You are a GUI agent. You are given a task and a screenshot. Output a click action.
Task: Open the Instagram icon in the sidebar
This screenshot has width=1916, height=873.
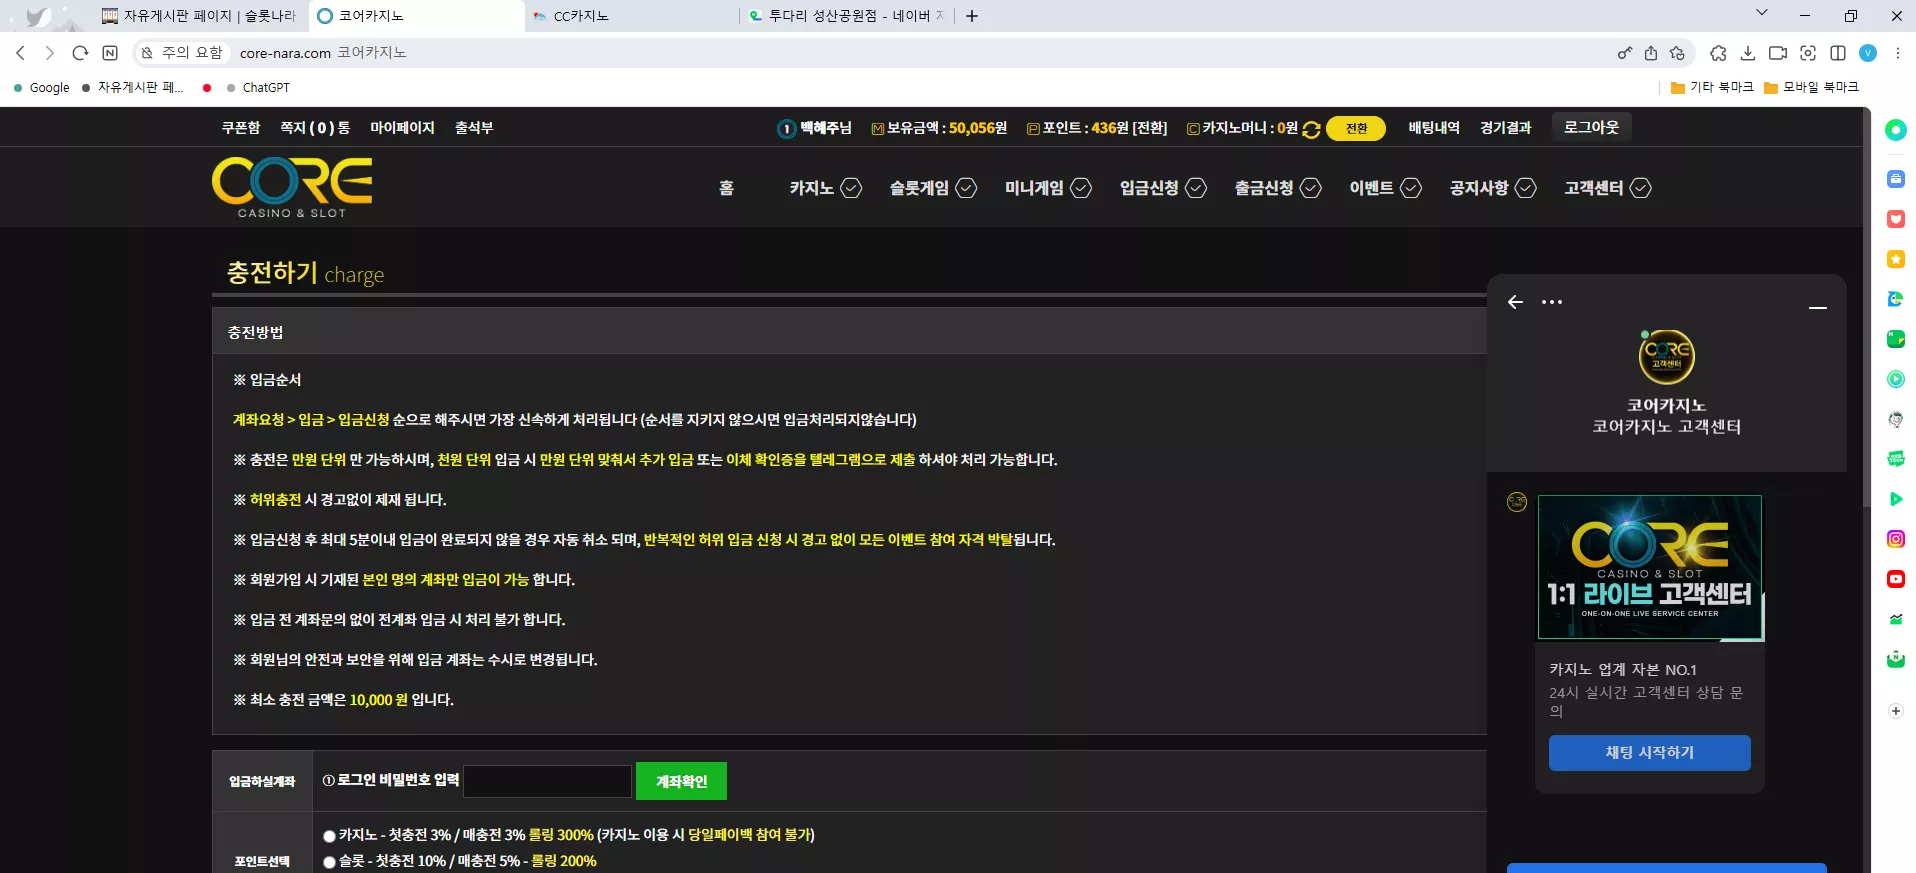coord(1896,539)
